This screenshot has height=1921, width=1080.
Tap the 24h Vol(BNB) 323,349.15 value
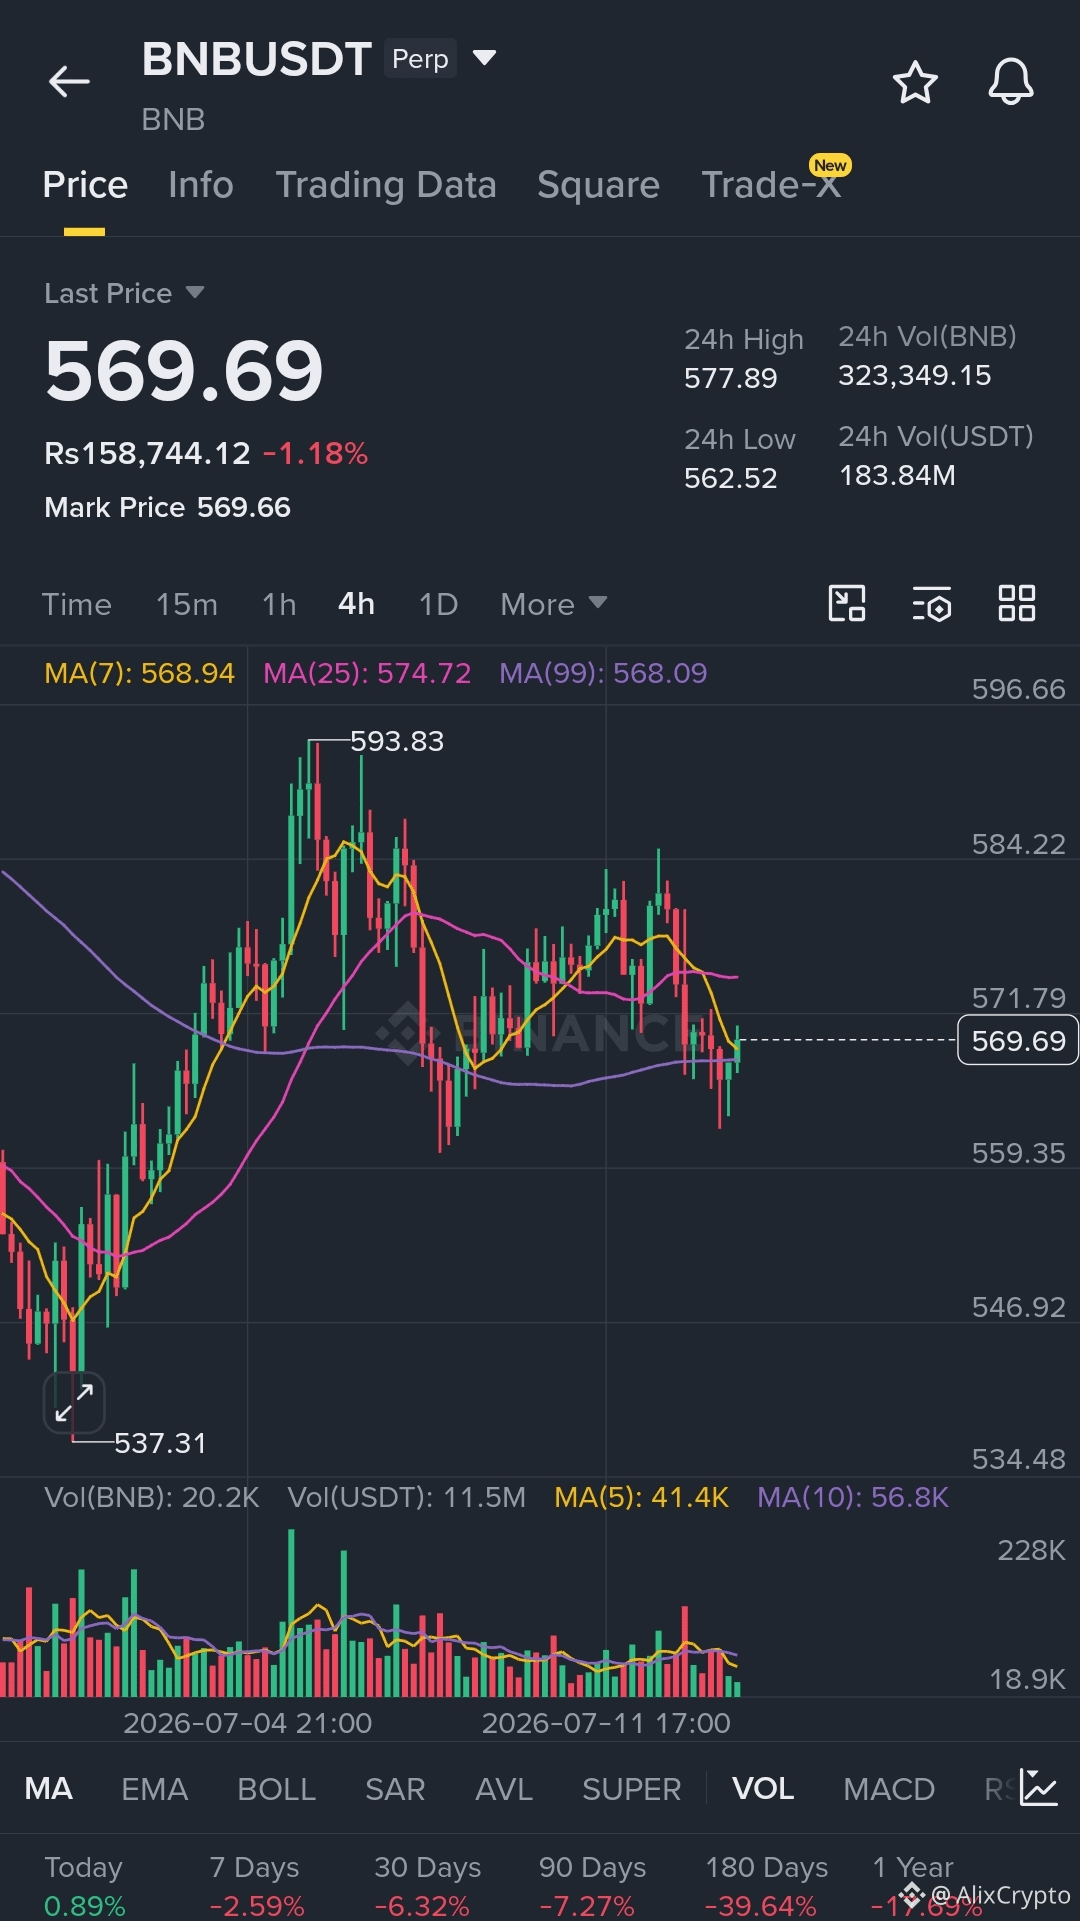tap(915, 375)
